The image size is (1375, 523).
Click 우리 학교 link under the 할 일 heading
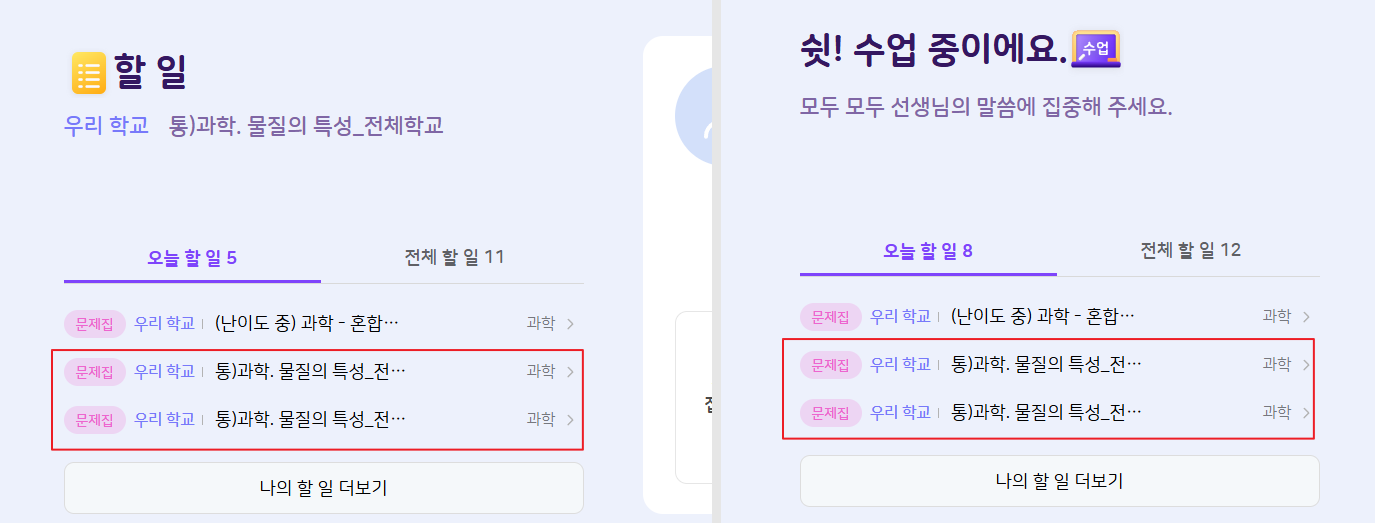point(105,125)
